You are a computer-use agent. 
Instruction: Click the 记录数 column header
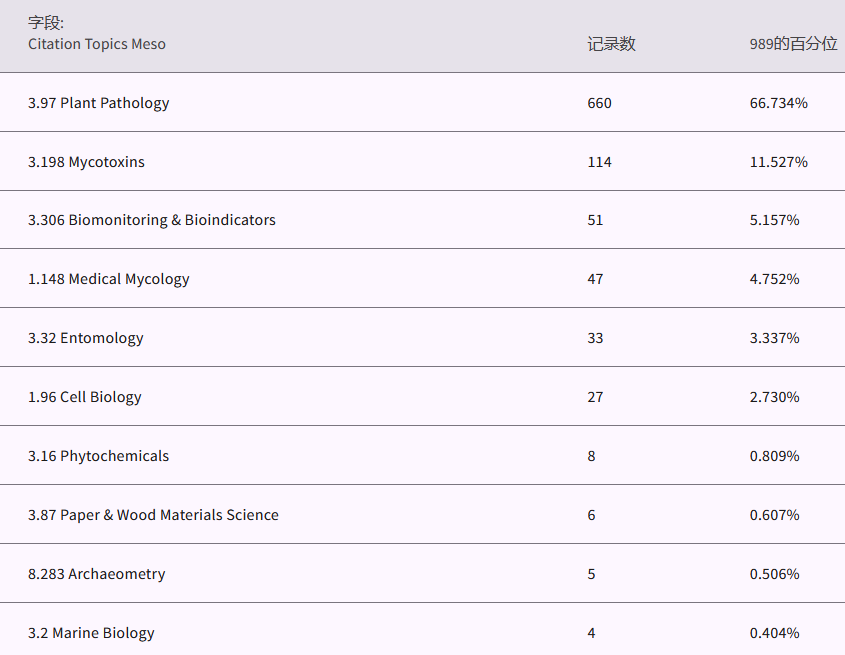[x=611, y=44]
